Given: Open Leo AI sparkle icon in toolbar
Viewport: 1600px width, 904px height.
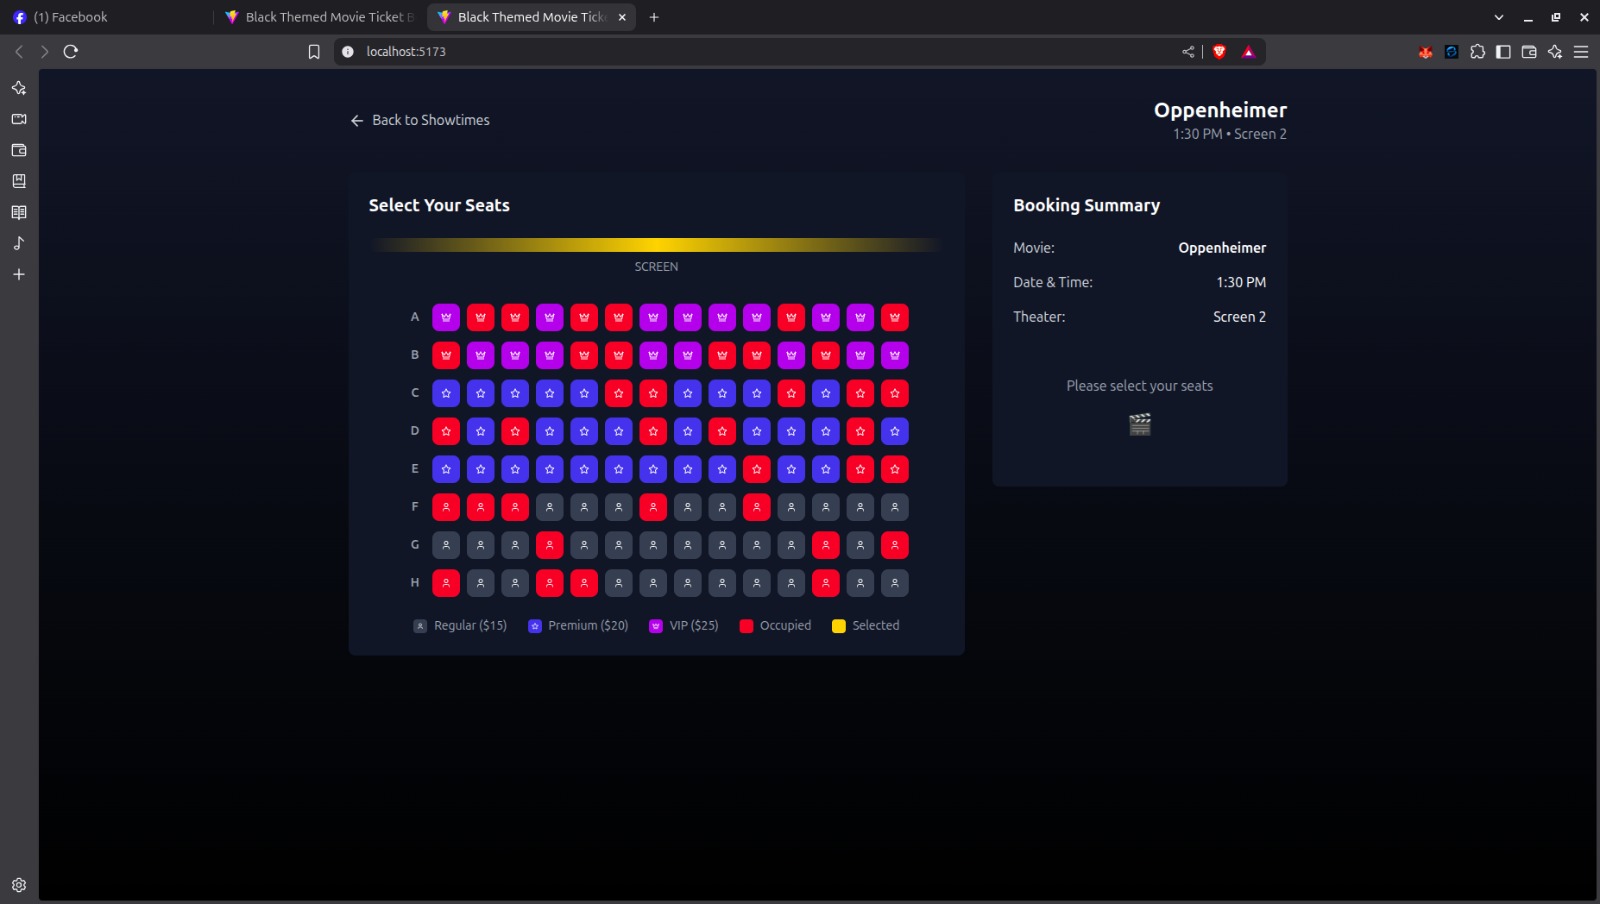Looking at the screenshot, I should point(1555,52).
